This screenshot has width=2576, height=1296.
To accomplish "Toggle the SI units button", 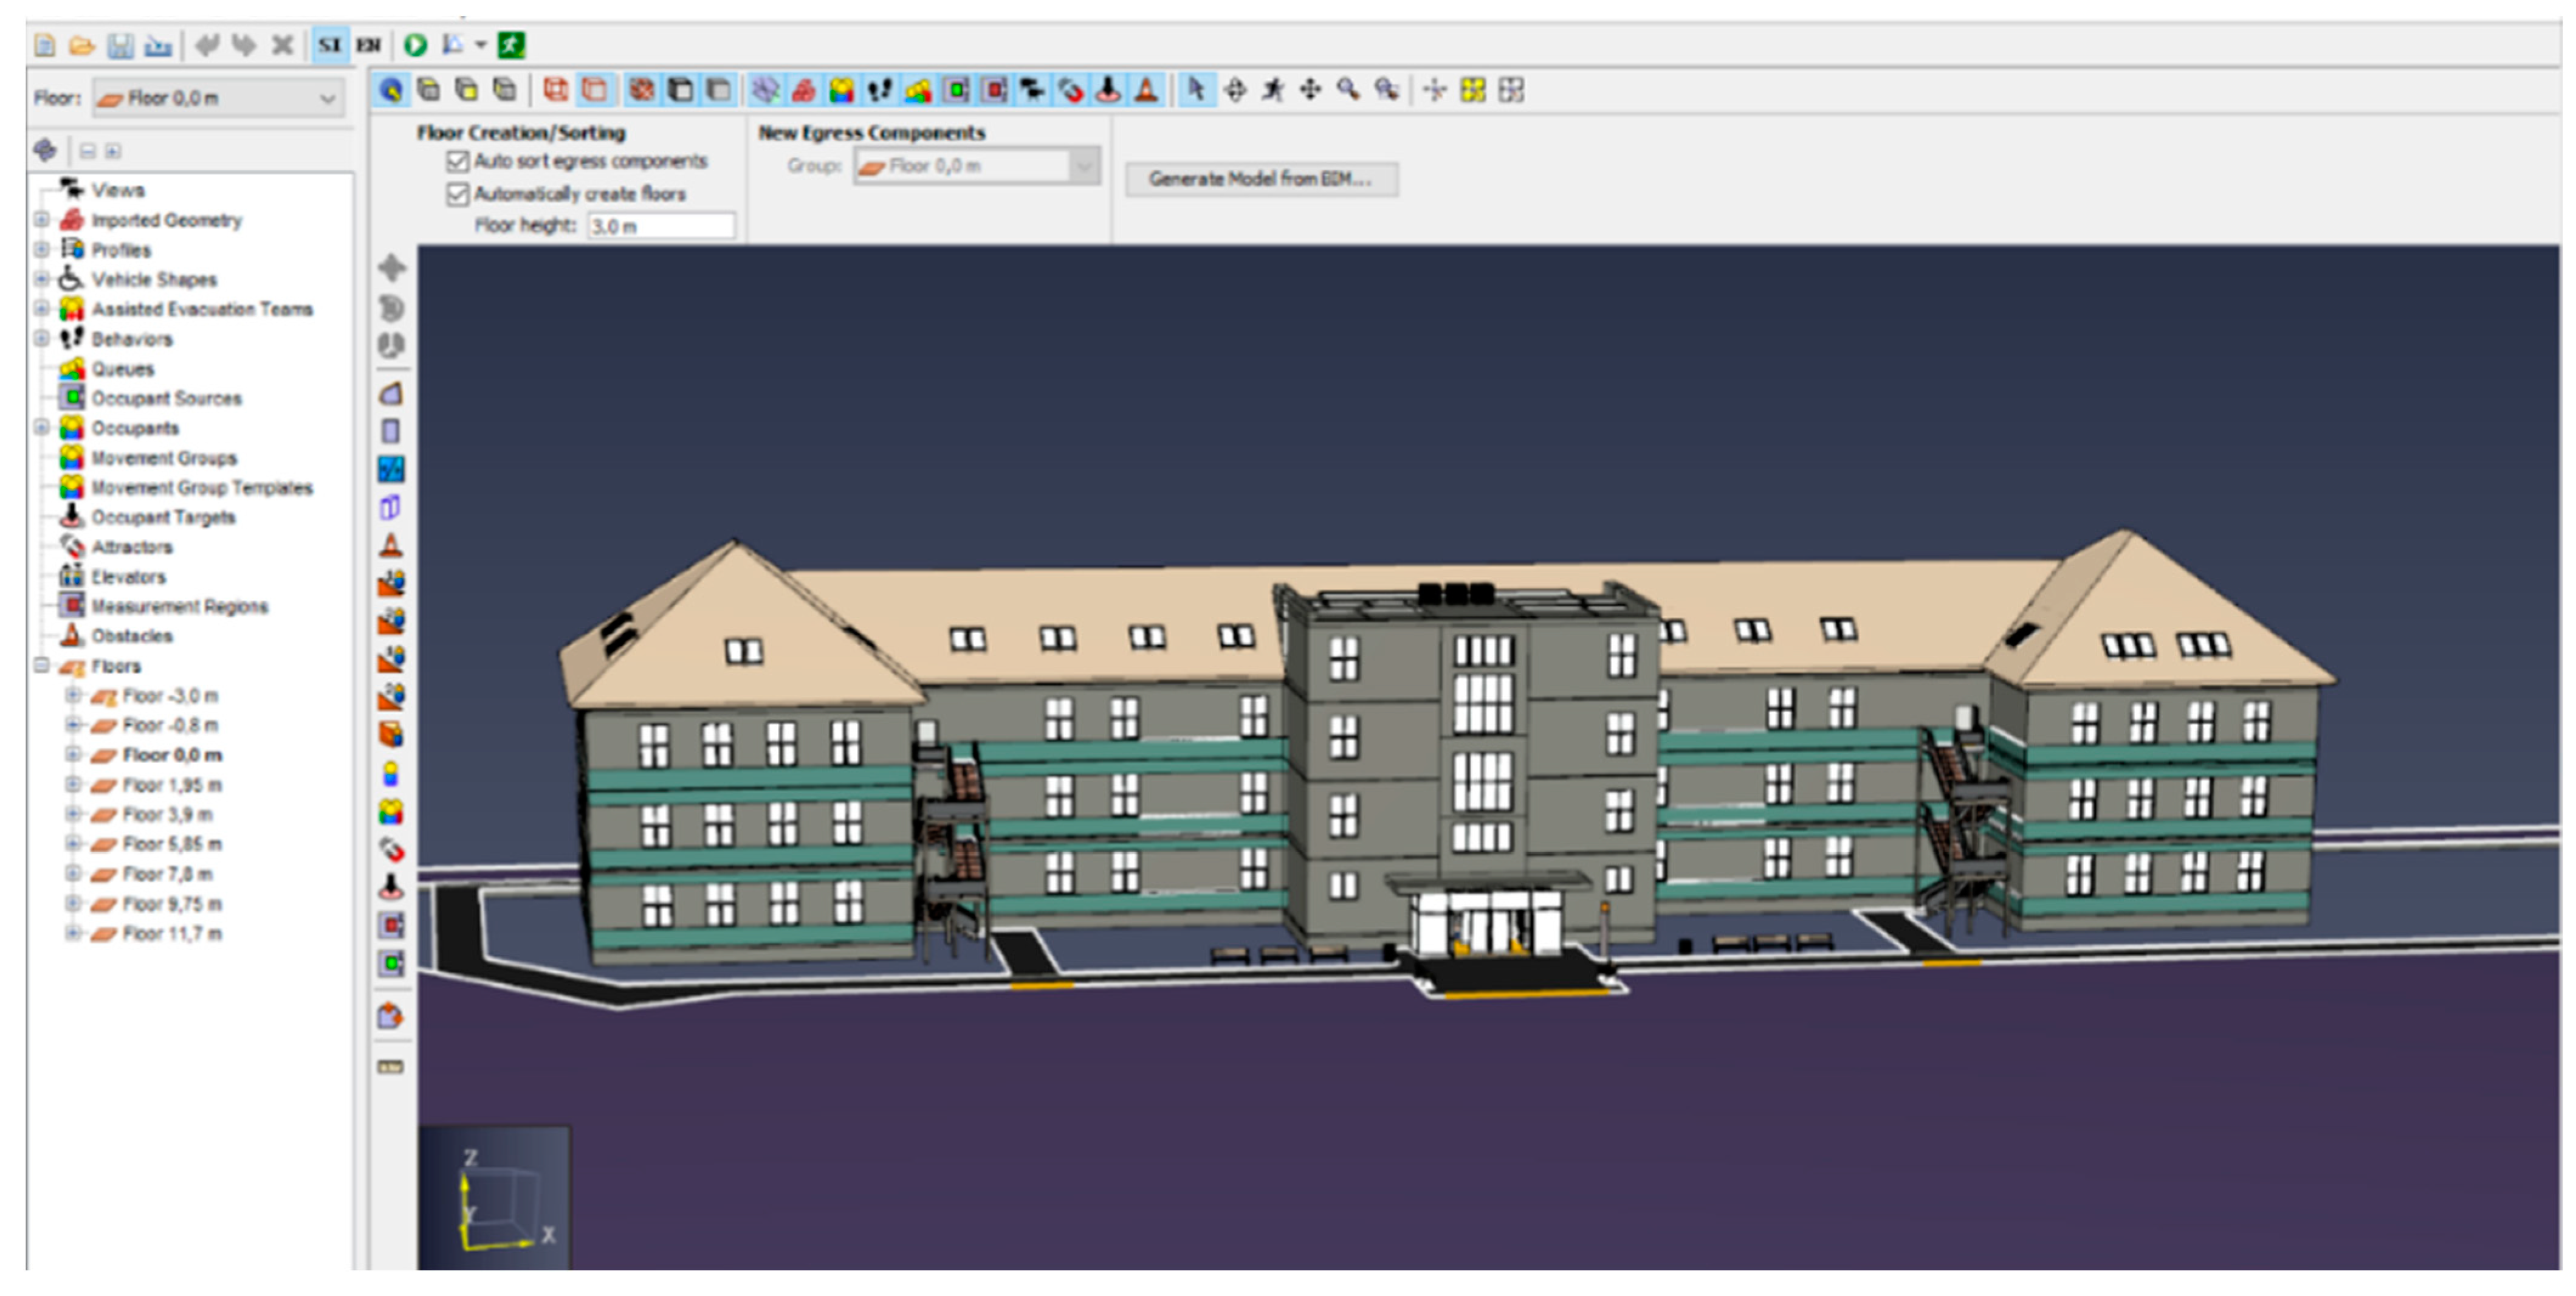I will coord(330,45).
